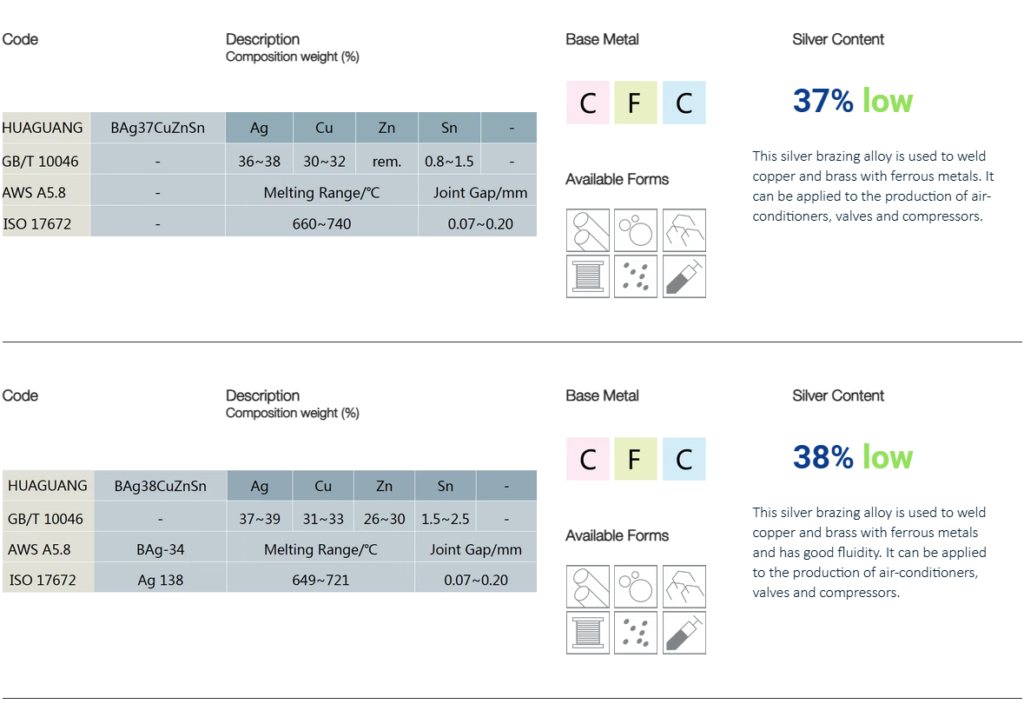Click the bent wire preforms icon for BAg38CuZnSn

click(x=684, y=586)
